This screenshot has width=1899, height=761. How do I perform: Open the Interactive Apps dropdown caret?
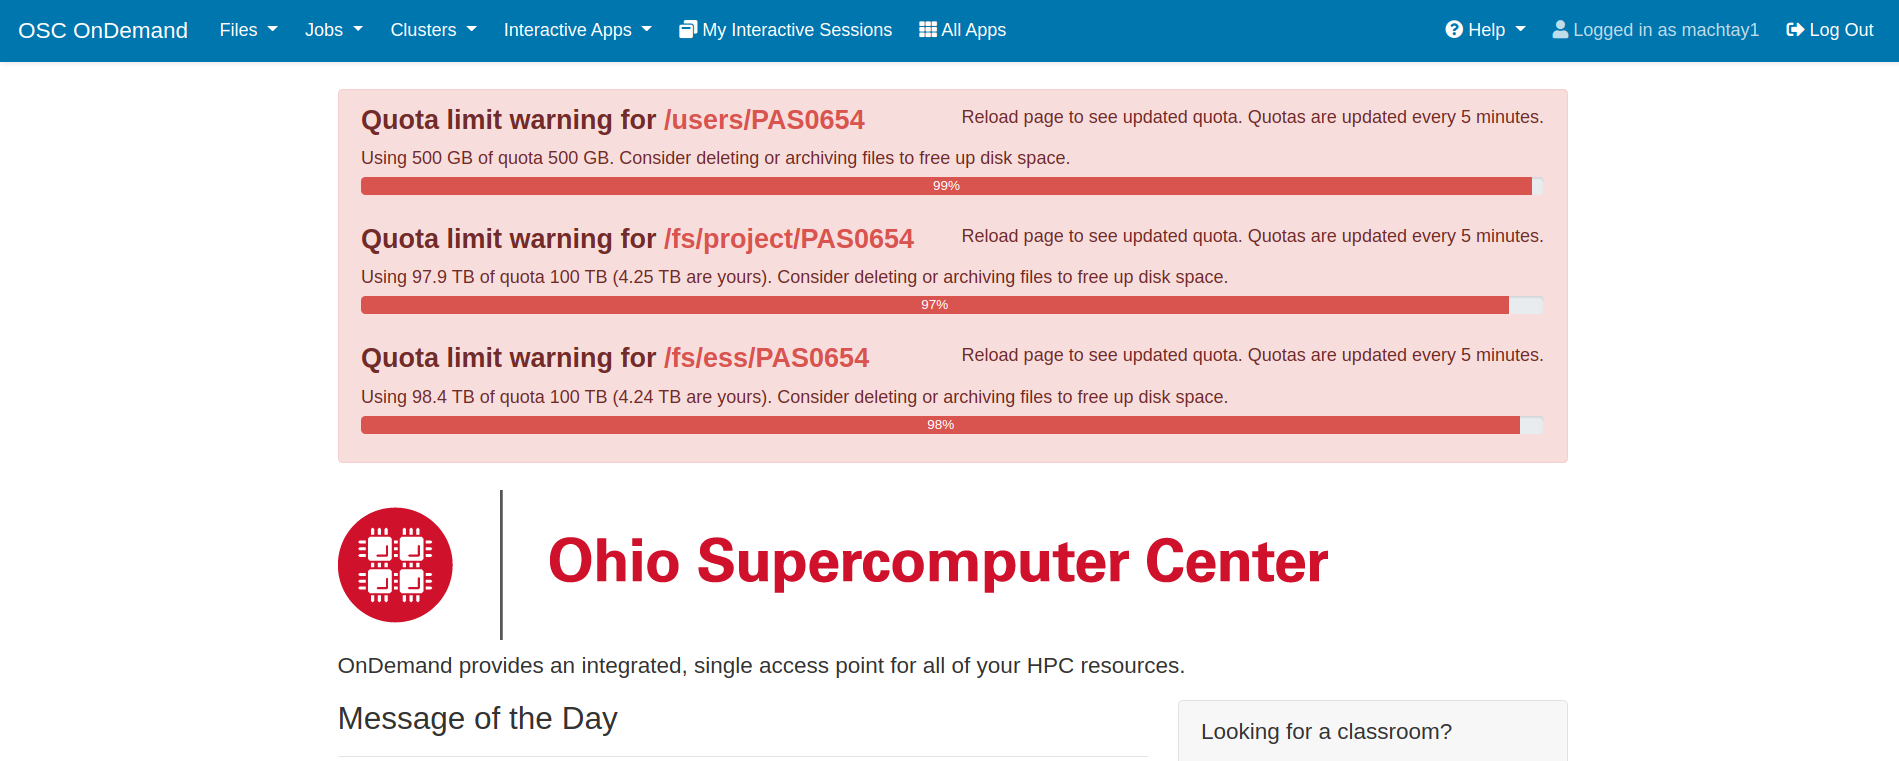[647, 30]
